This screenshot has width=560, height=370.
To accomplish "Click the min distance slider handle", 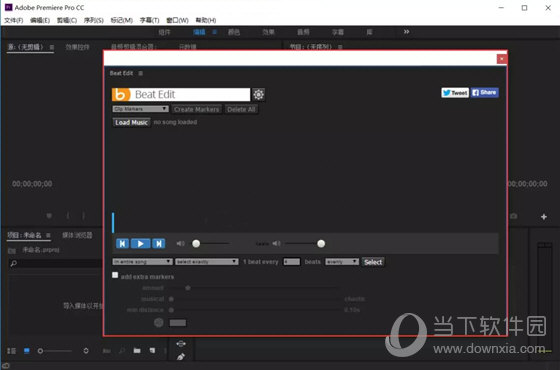I will point(171,310).
